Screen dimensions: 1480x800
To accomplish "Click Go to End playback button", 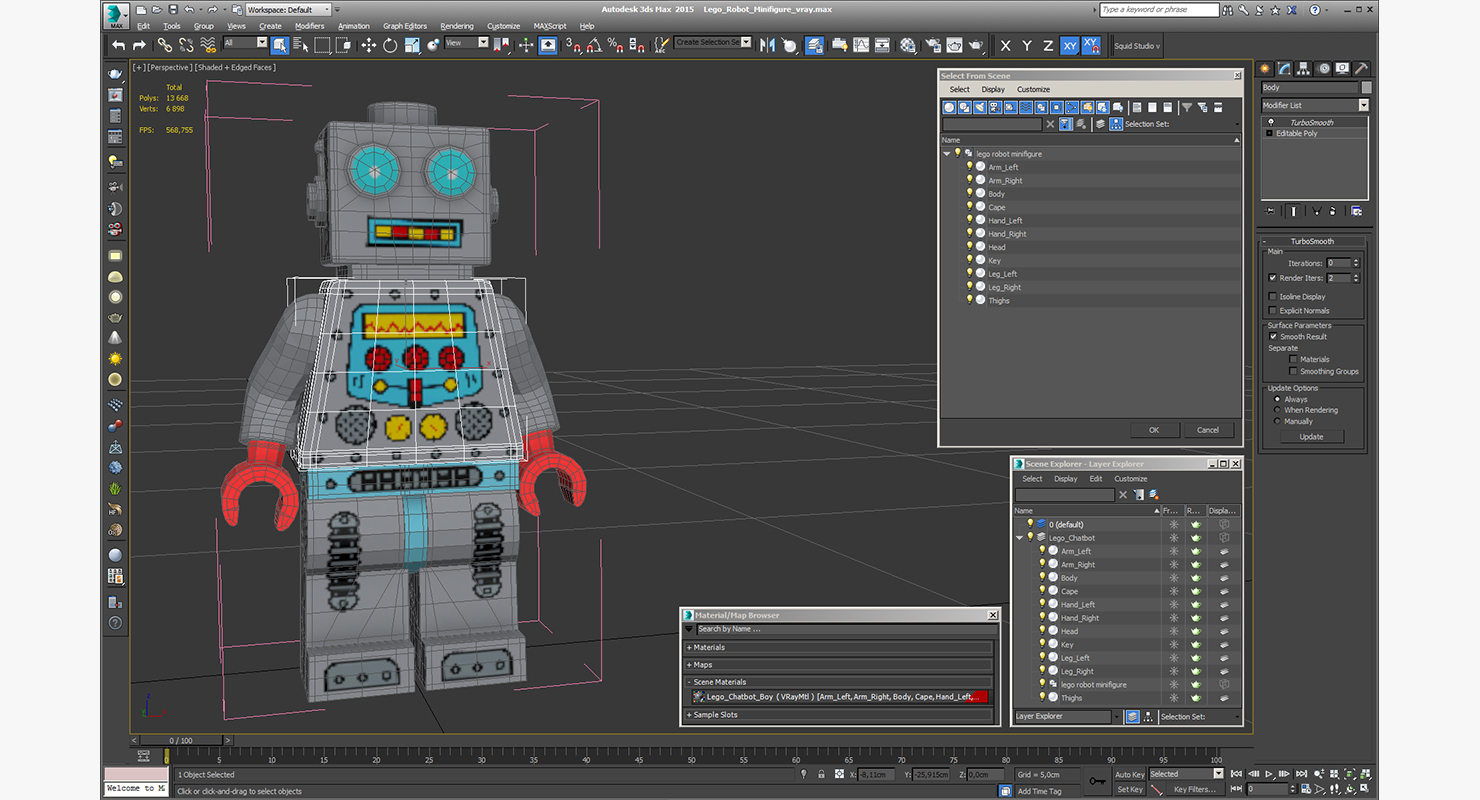I will point(1299,774).
